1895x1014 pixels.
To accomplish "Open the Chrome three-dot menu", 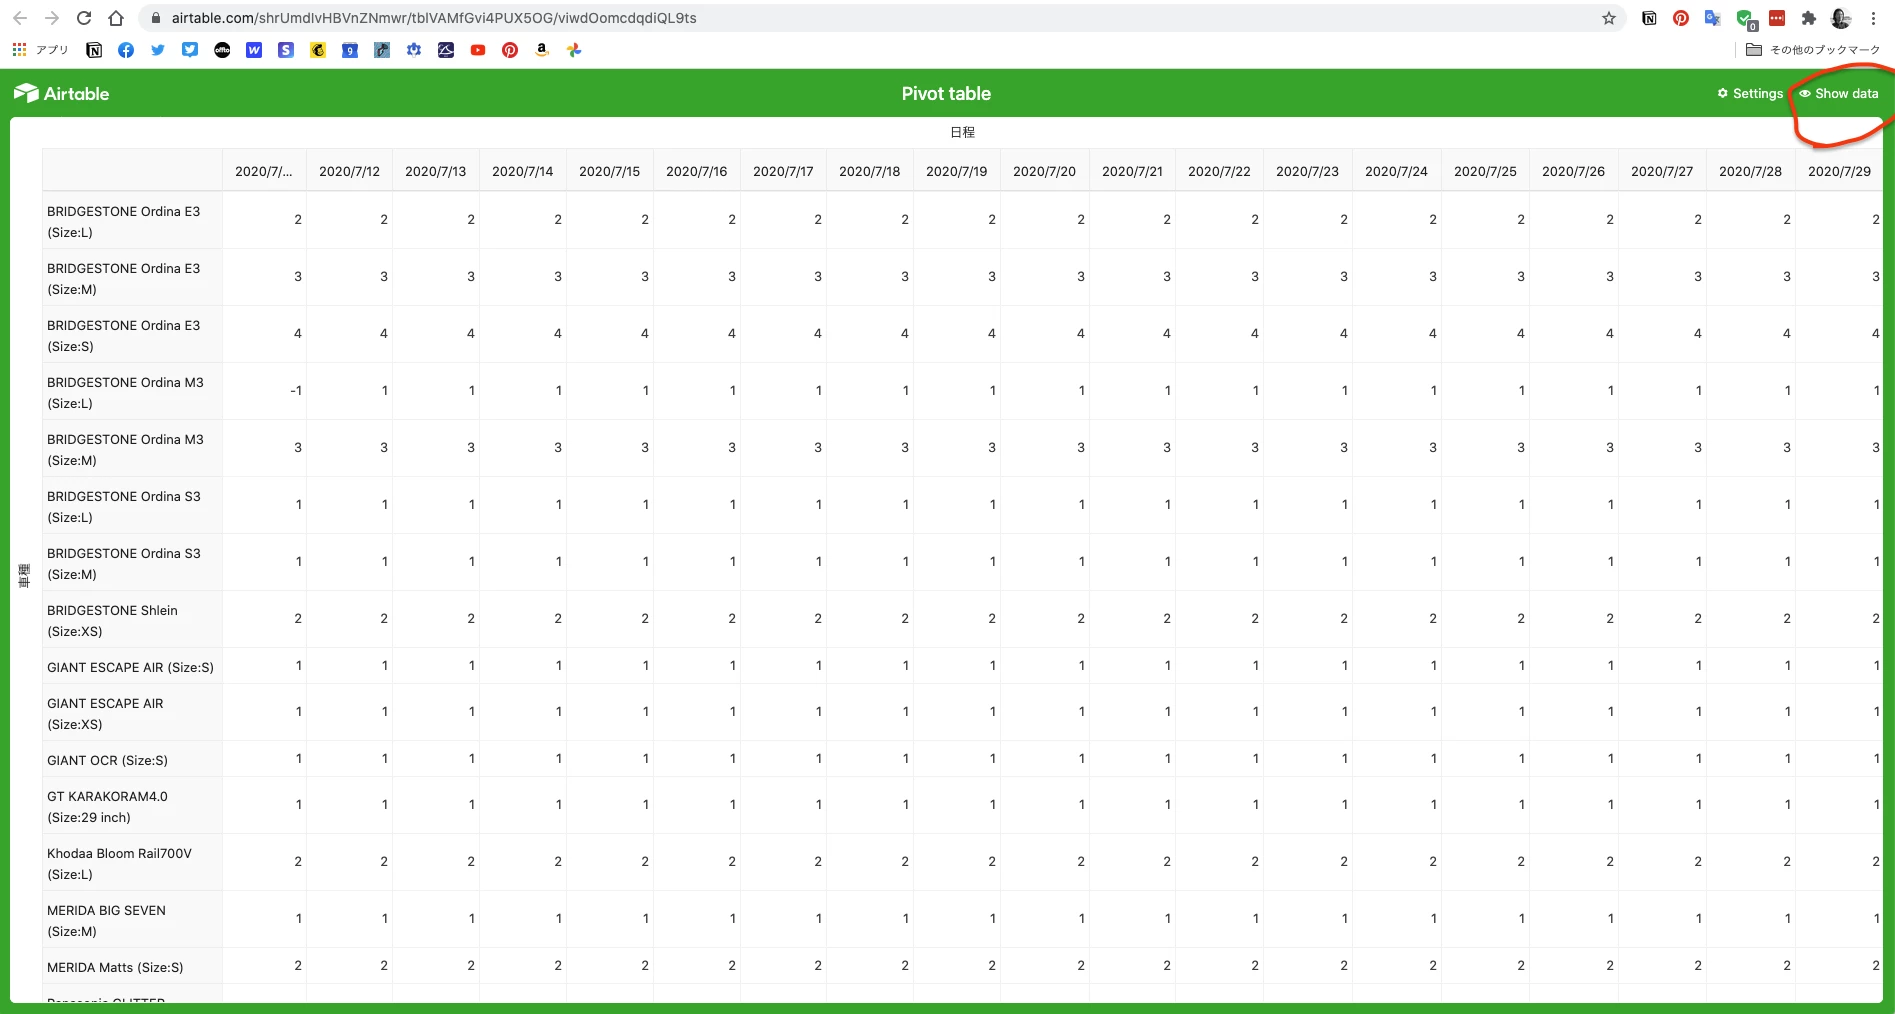I will (1873, 18).
